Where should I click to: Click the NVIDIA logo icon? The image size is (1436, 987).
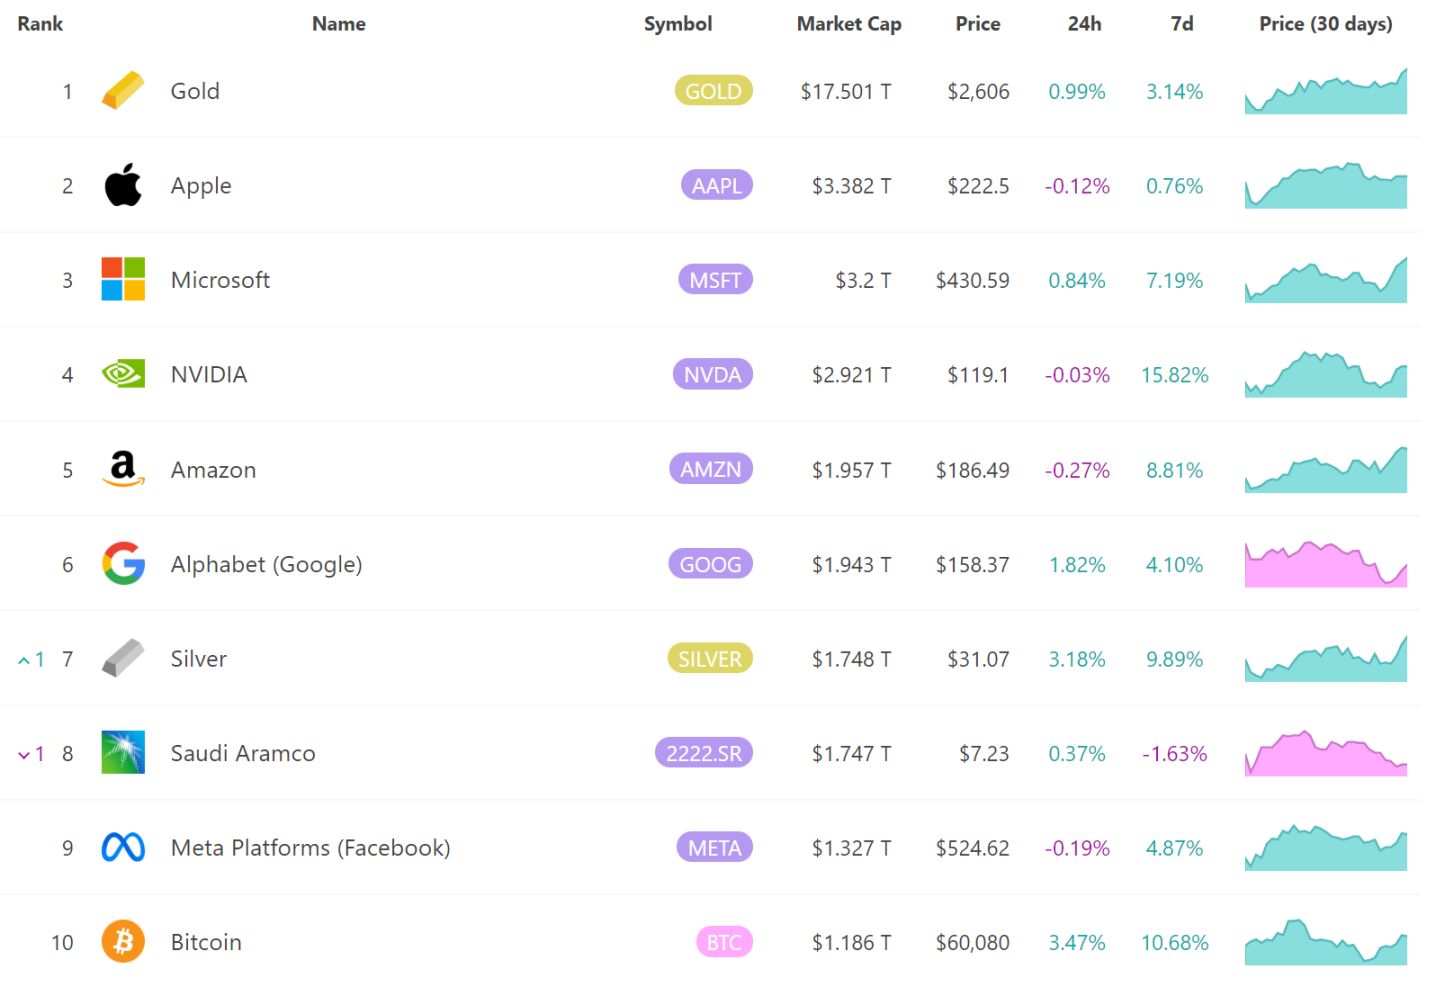(123, 374)
